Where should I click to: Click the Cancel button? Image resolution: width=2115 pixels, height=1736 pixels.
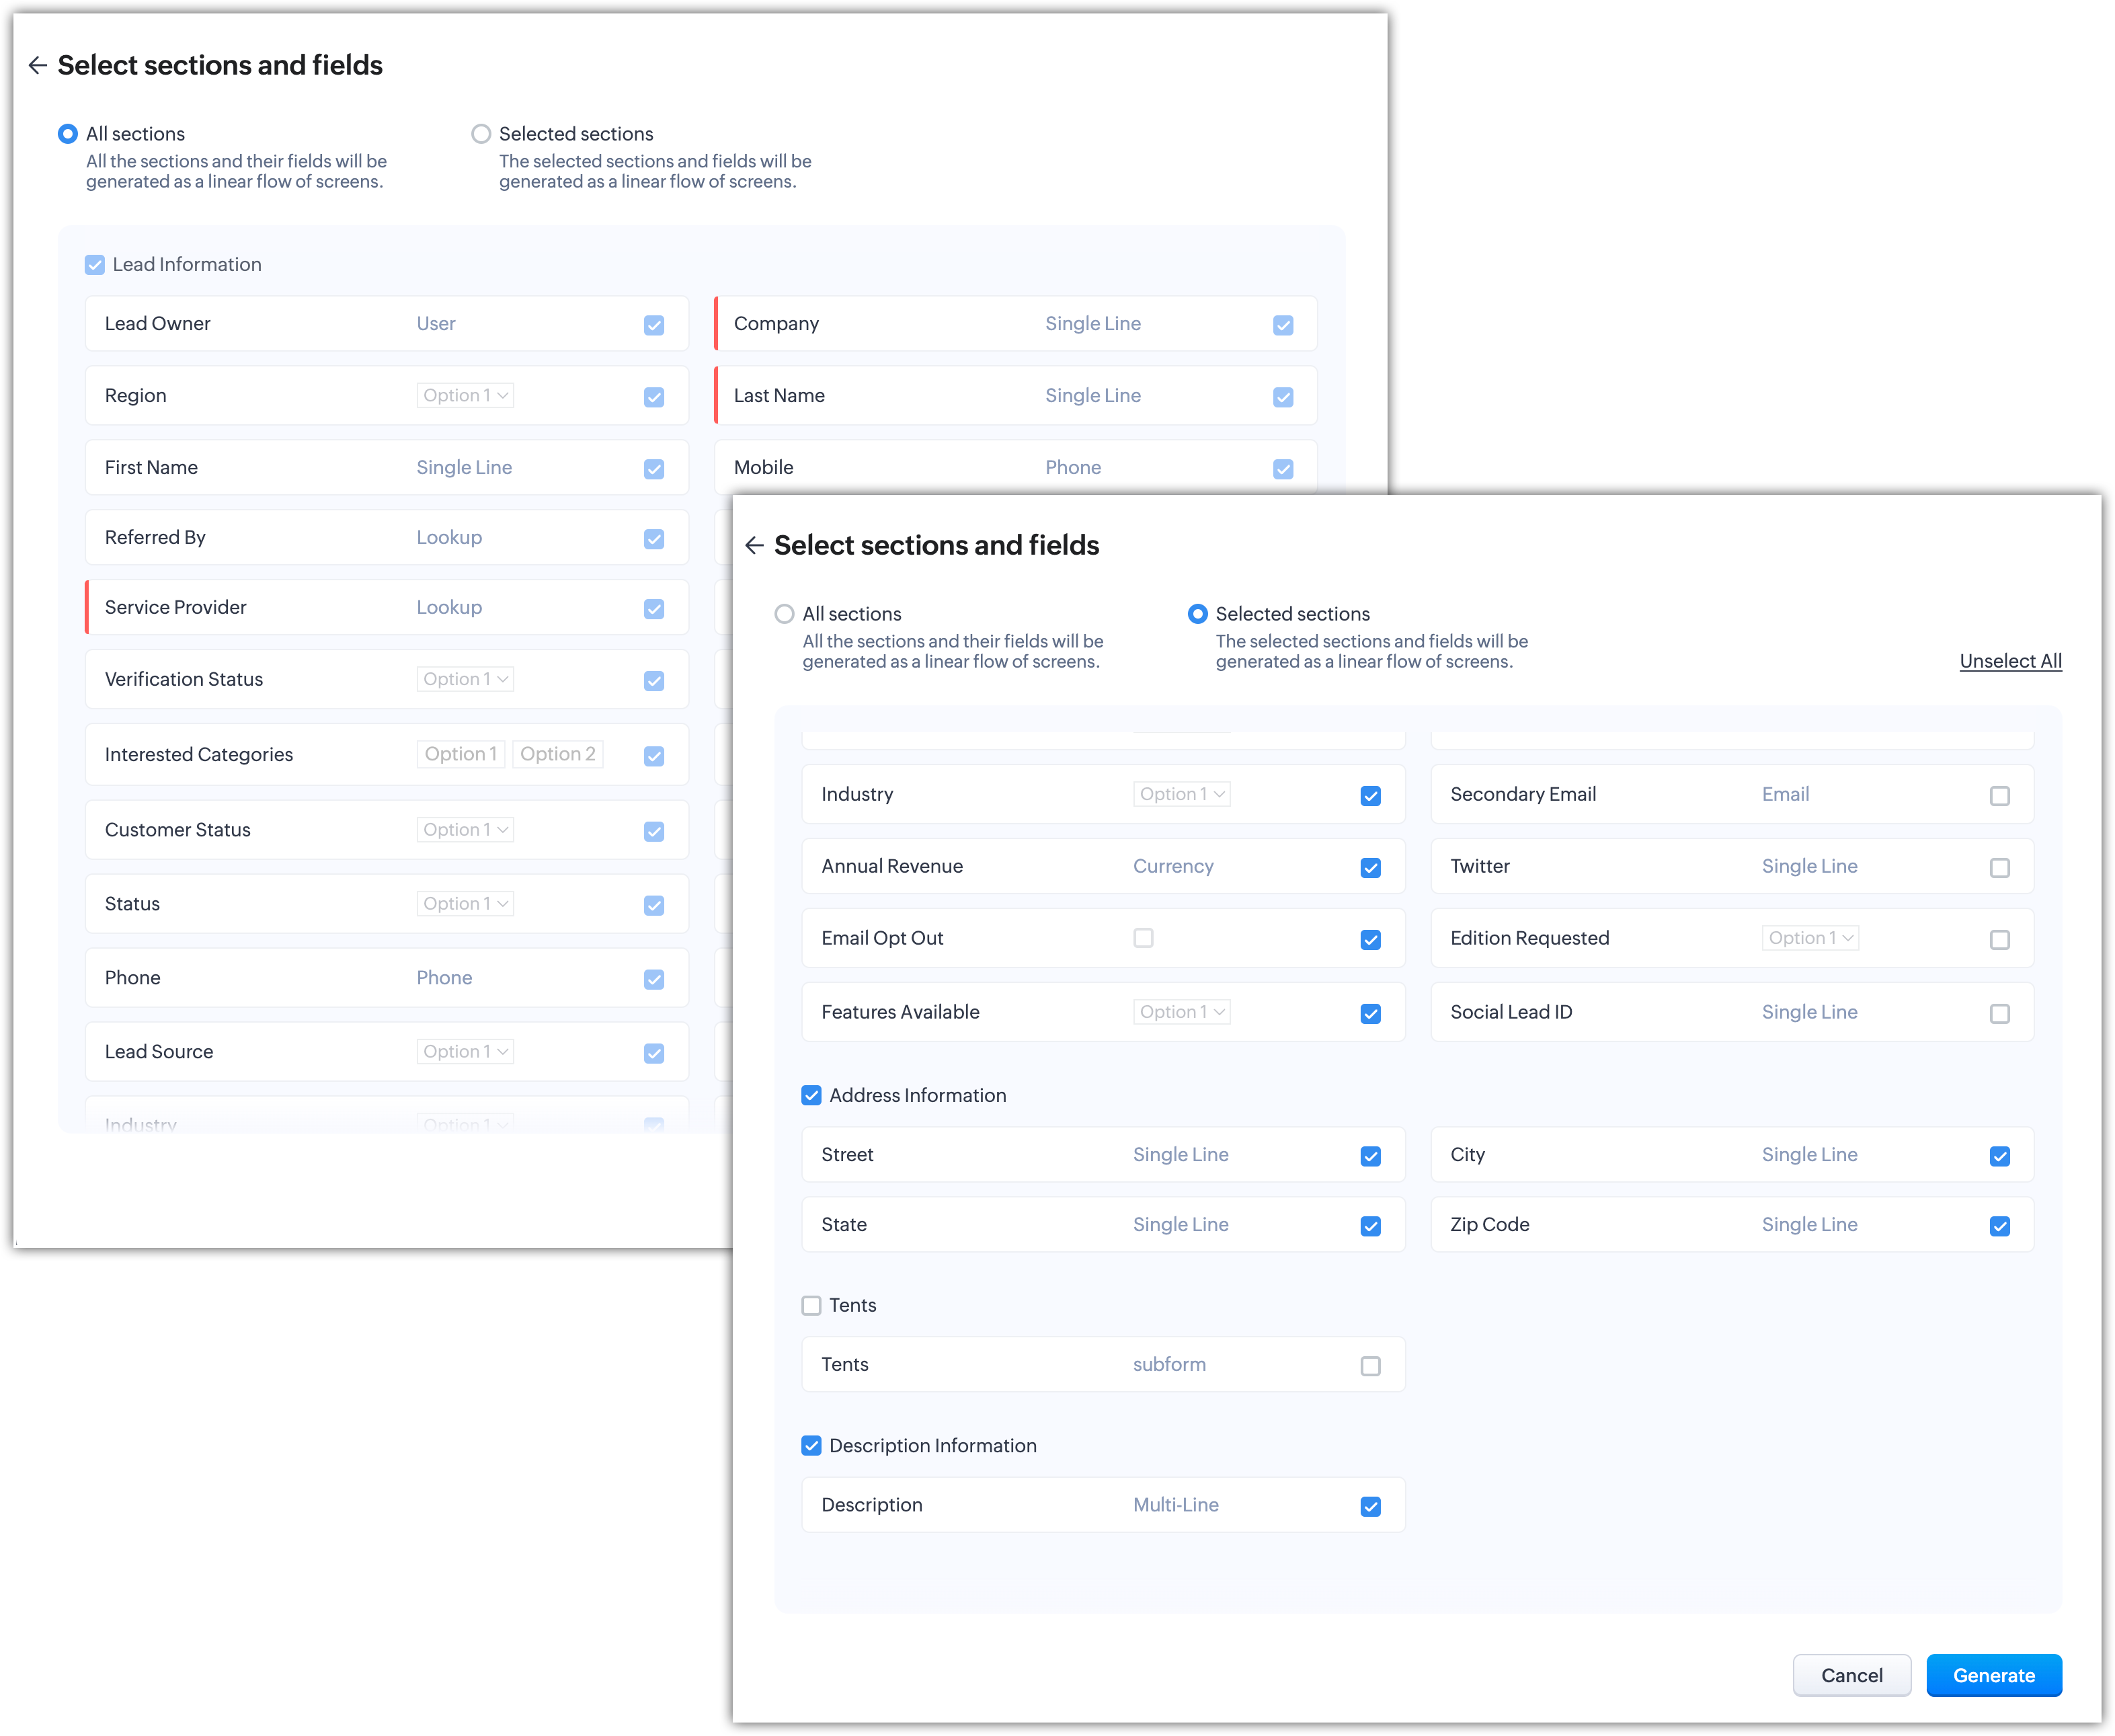pos(1851,1675)
